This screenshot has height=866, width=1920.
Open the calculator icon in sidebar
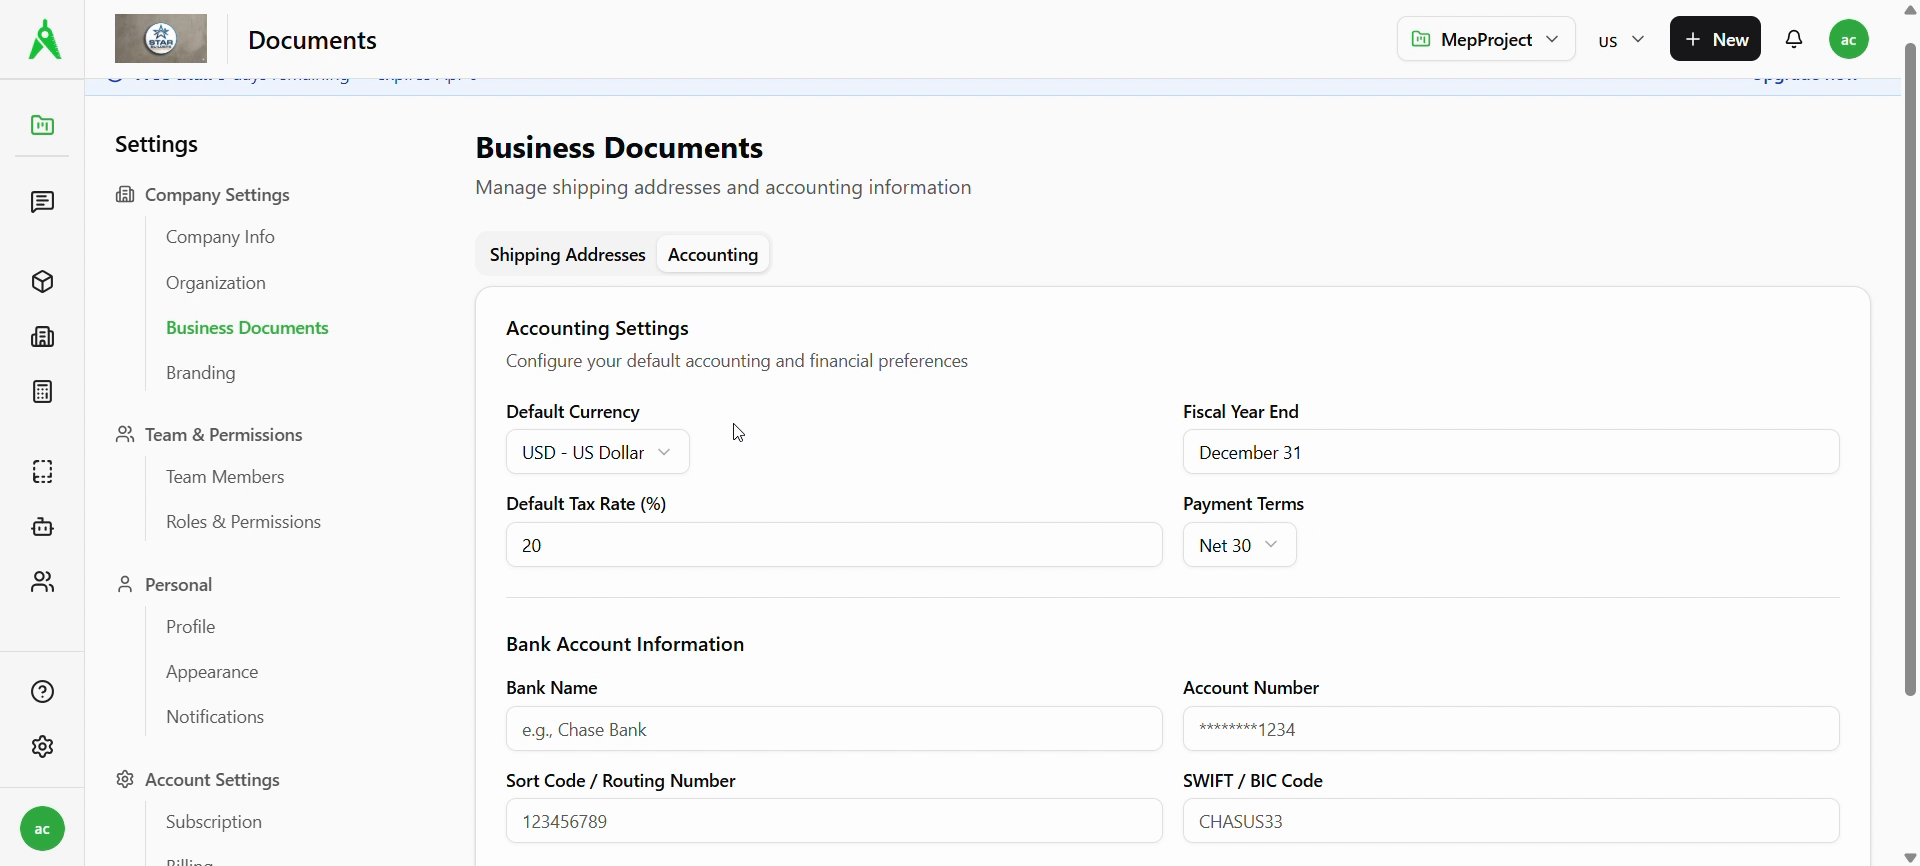tap(42, 392)
